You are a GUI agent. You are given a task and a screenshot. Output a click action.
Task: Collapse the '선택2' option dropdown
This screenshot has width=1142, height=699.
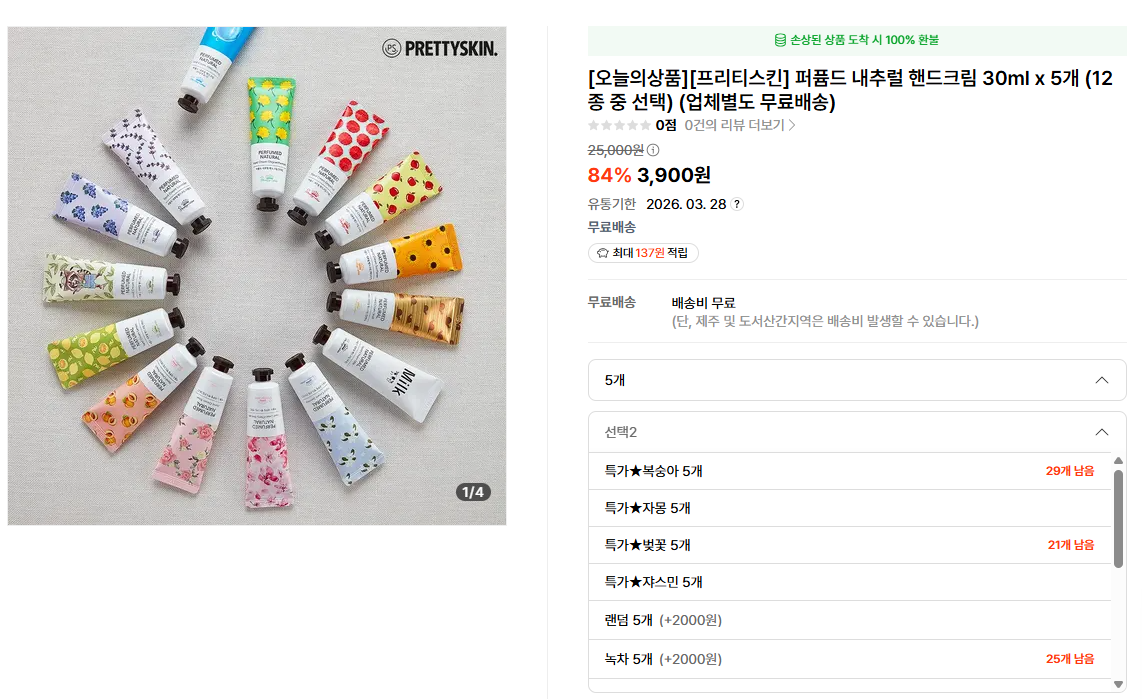(857, 432)
